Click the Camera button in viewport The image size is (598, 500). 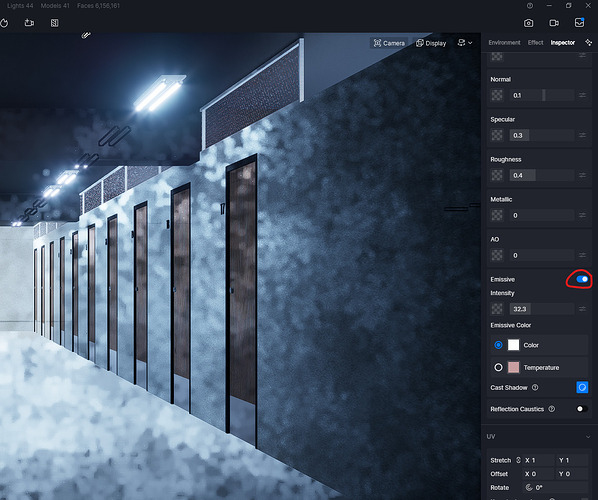pyautogui.click(x=389, y=43)
